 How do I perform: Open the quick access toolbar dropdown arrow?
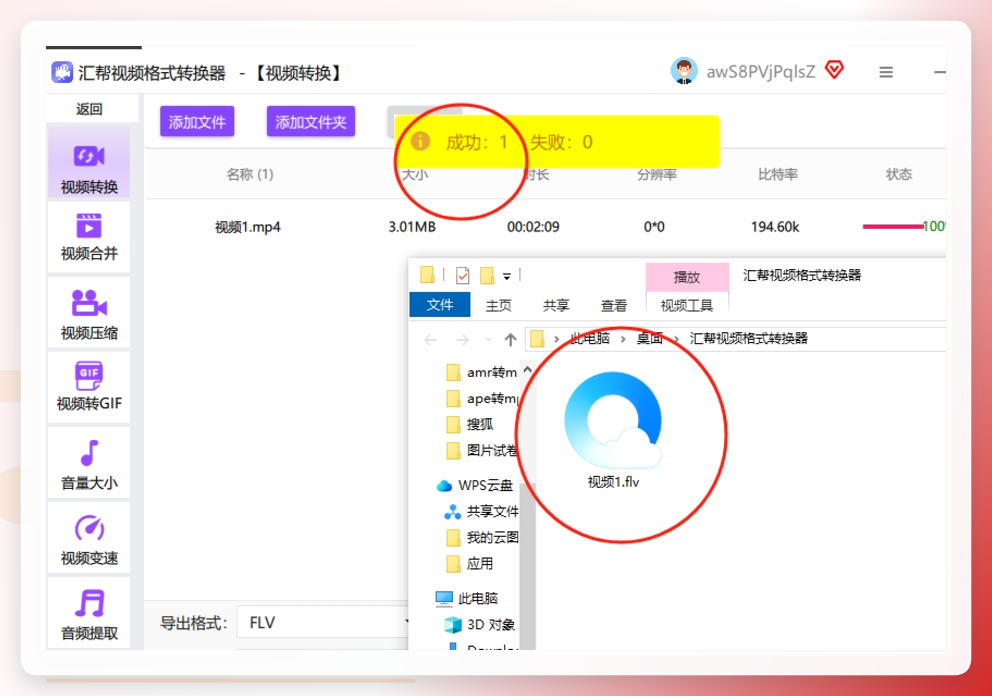click(x=507, y=277)
